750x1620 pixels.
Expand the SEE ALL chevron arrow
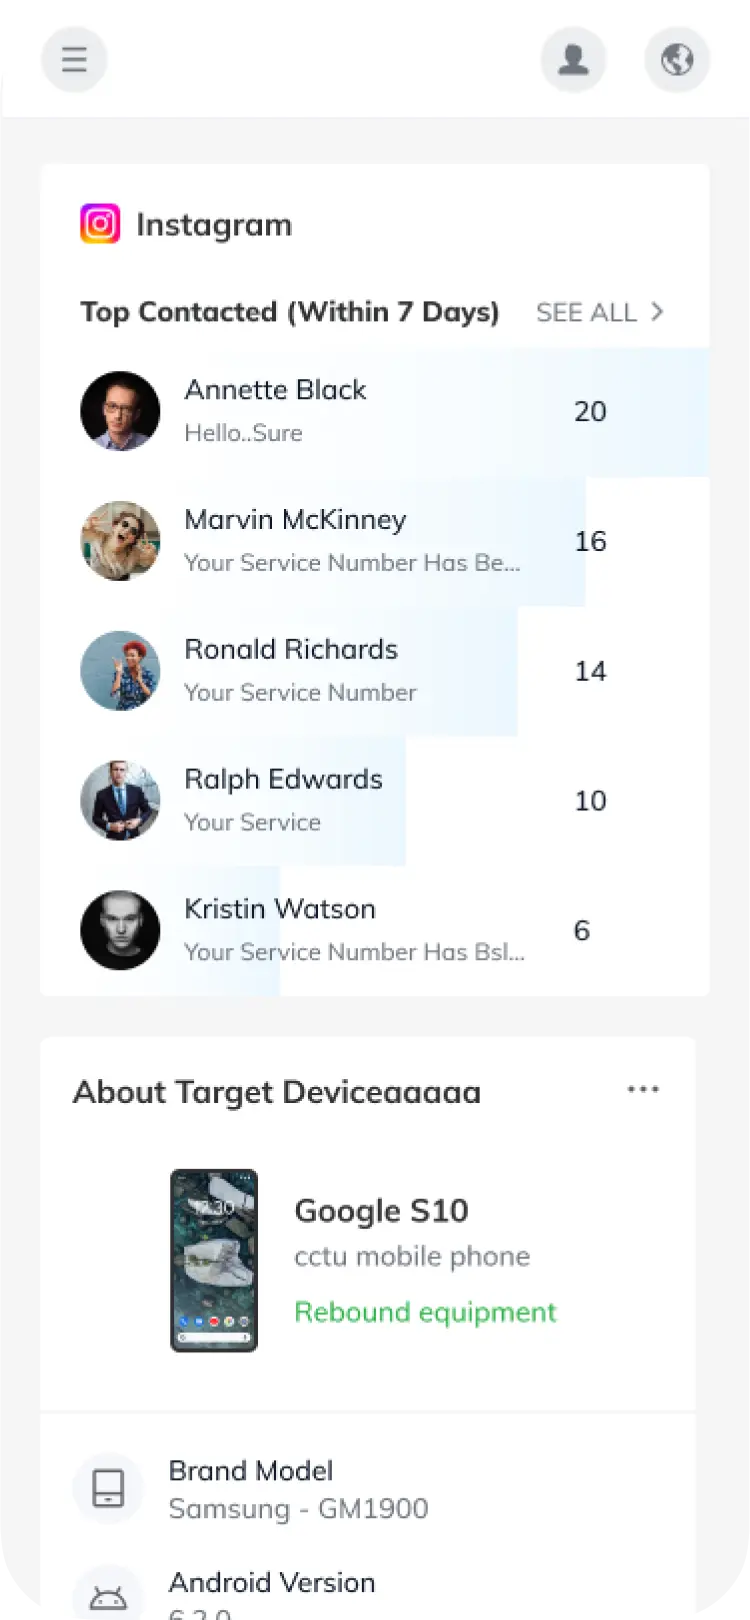coord(657,312)
